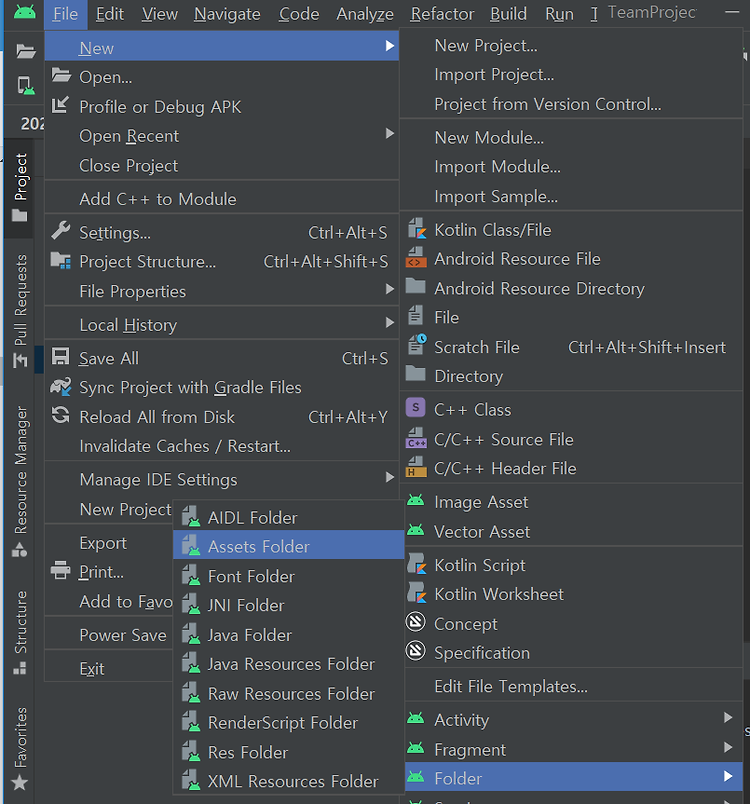Click the open folder toolbar icon
Screen dimensions: 750x804
(25, 51)
